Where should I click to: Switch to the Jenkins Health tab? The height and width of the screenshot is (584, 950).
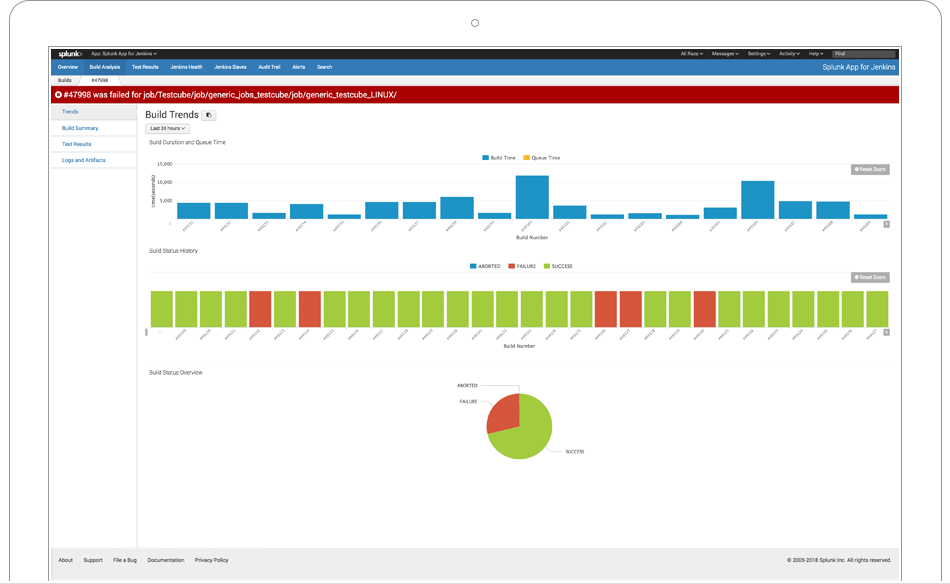[186, 67]
